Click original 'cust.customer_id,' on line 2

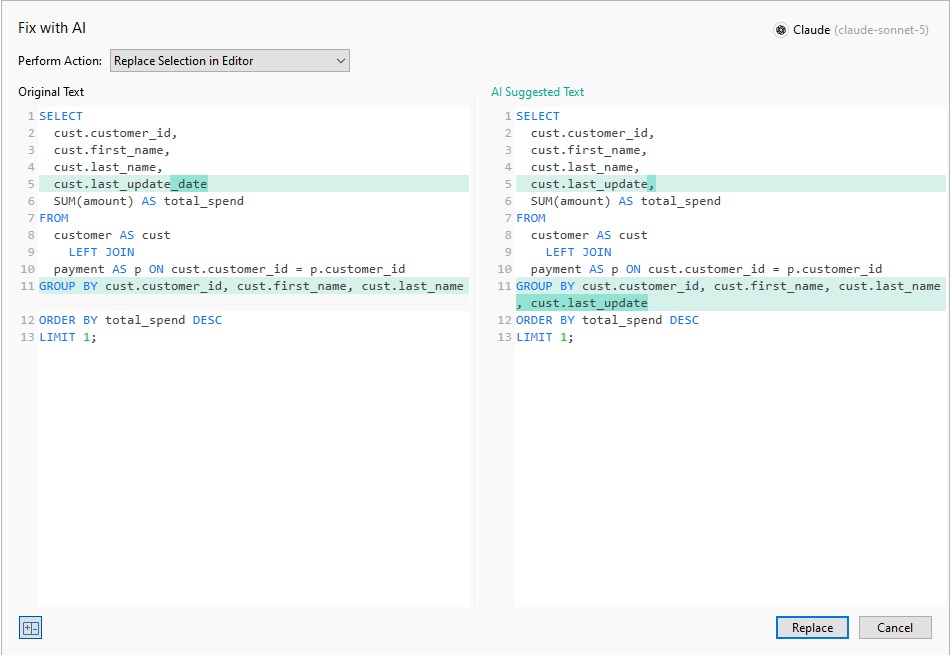tap(115, 133)
